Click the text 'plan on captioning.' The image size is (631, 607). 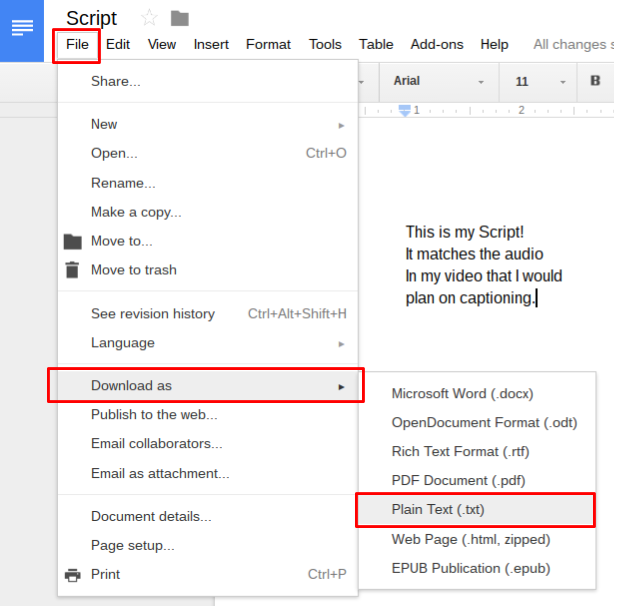[x=470, y=298]
